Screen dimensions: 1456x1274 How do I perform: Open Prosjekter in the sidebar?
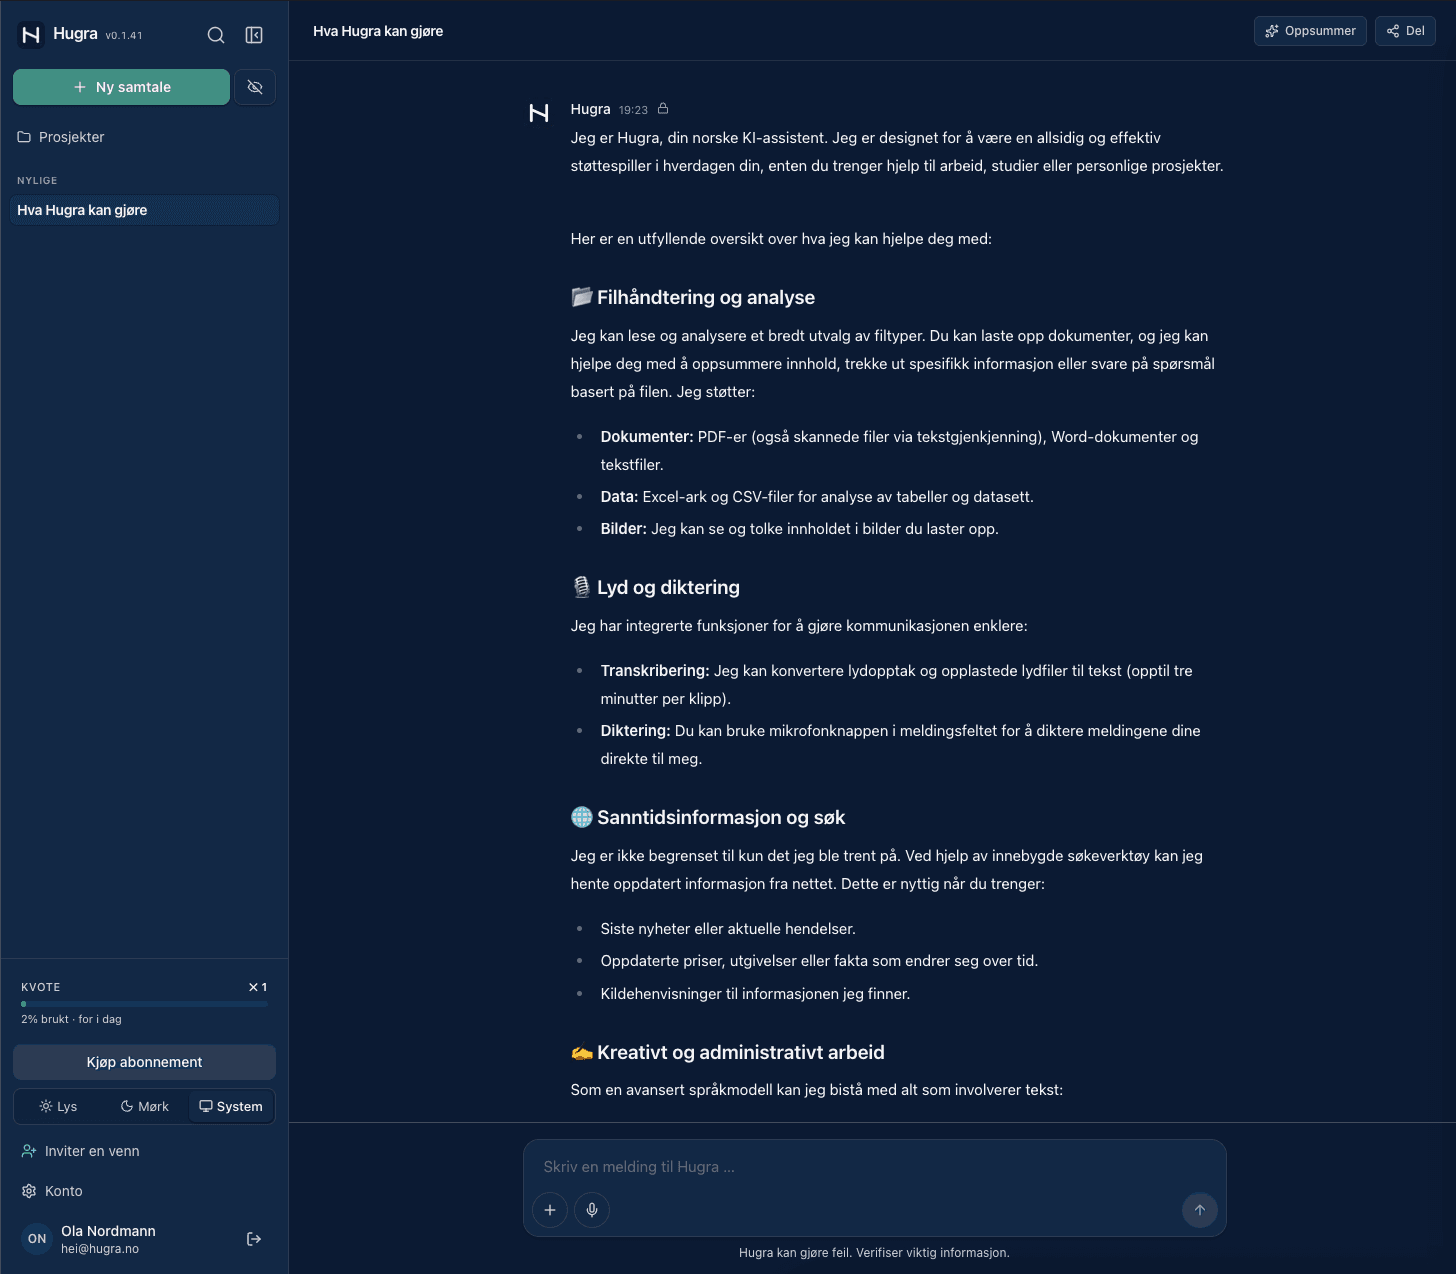(x=61, y=137)
